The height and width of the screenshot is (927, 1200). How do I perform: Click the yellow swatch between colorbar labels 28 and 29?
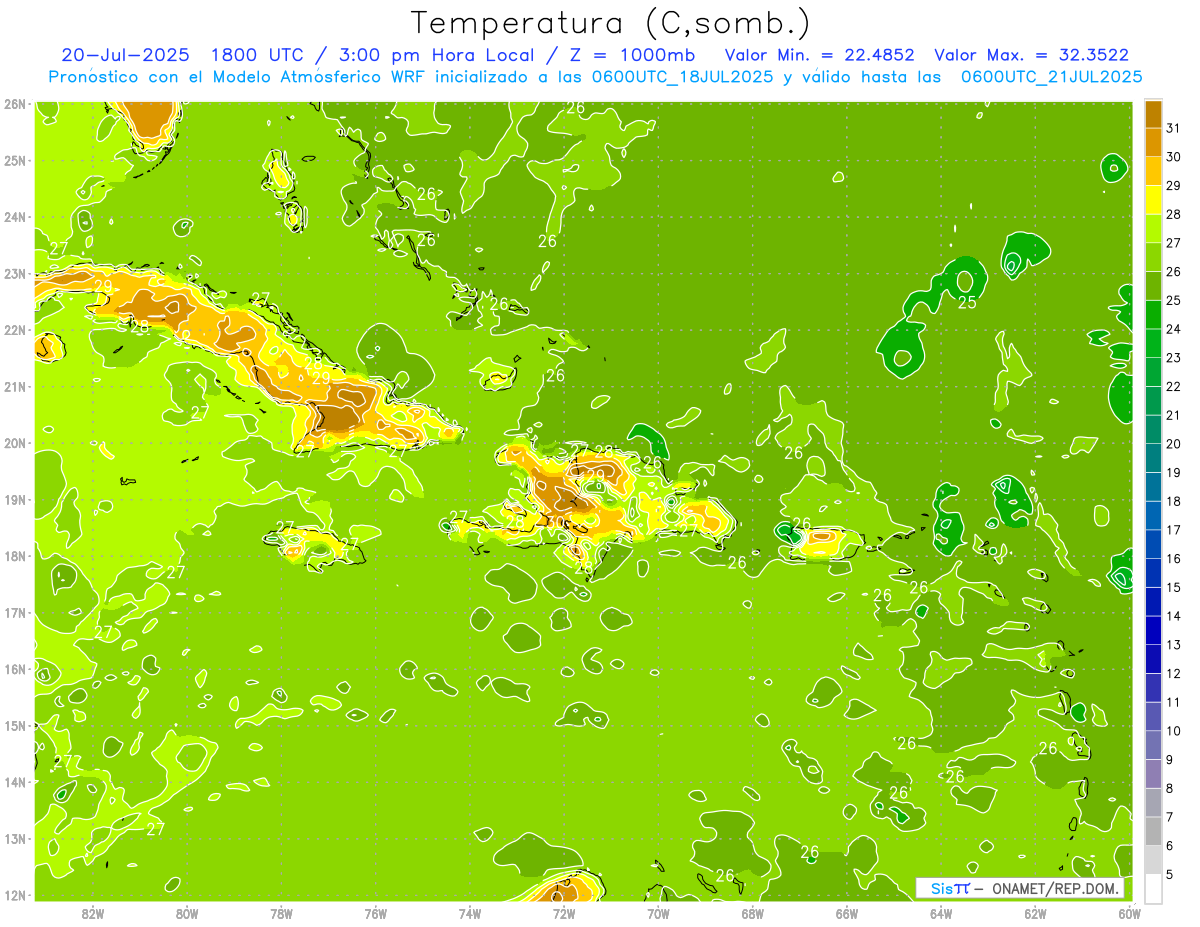pyautogui.click(x=1153, y=199)
